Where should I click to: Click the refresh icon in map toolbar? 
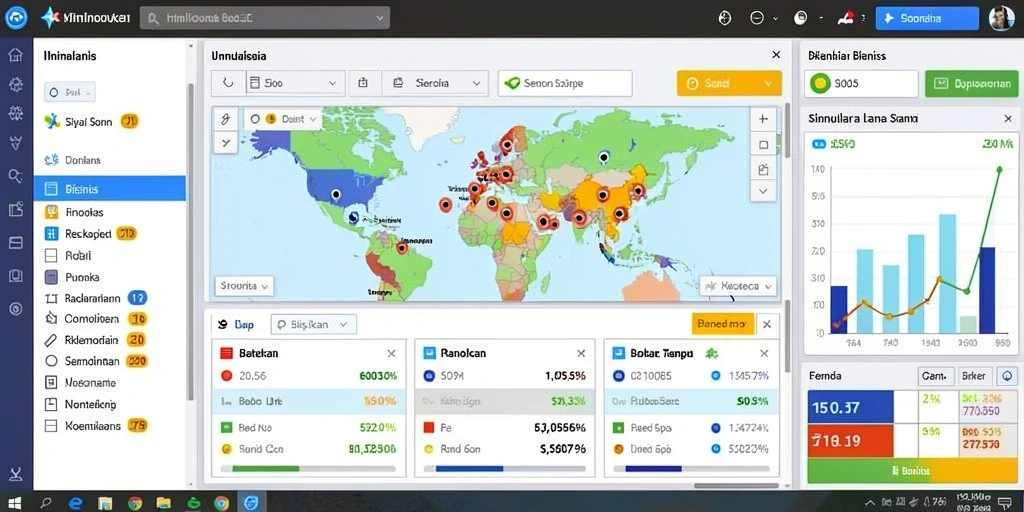229,84
